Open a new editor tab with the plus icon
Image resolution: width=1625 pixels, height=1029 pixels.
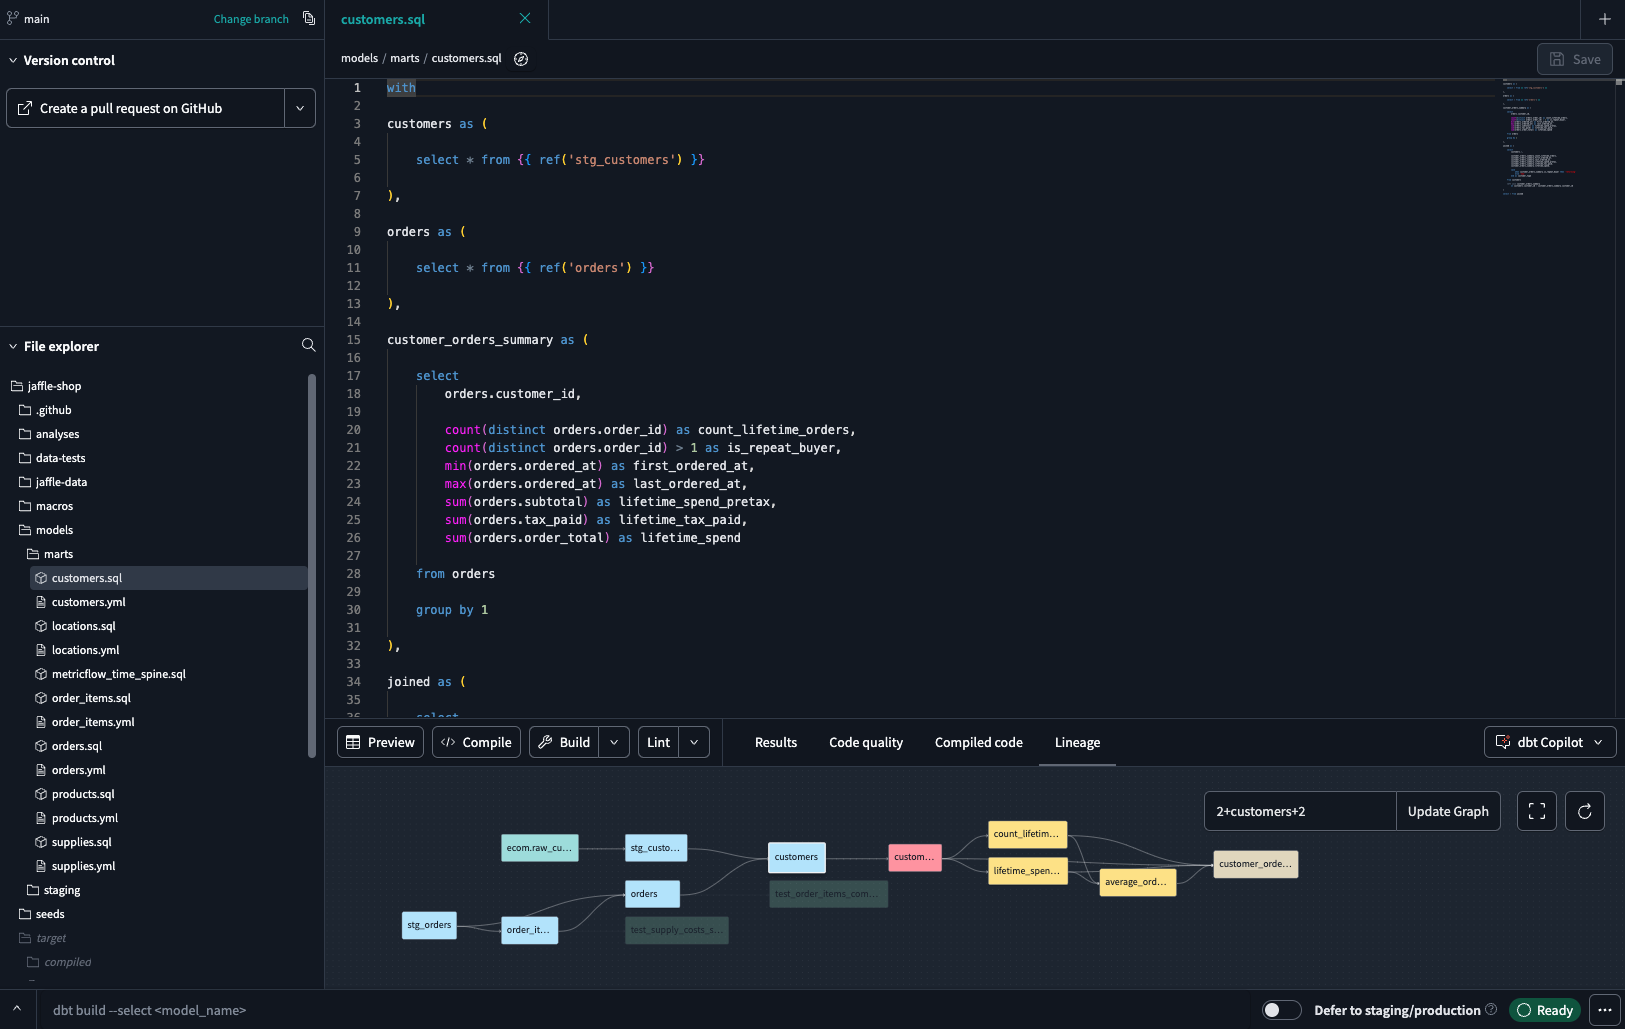[1603, 18]
